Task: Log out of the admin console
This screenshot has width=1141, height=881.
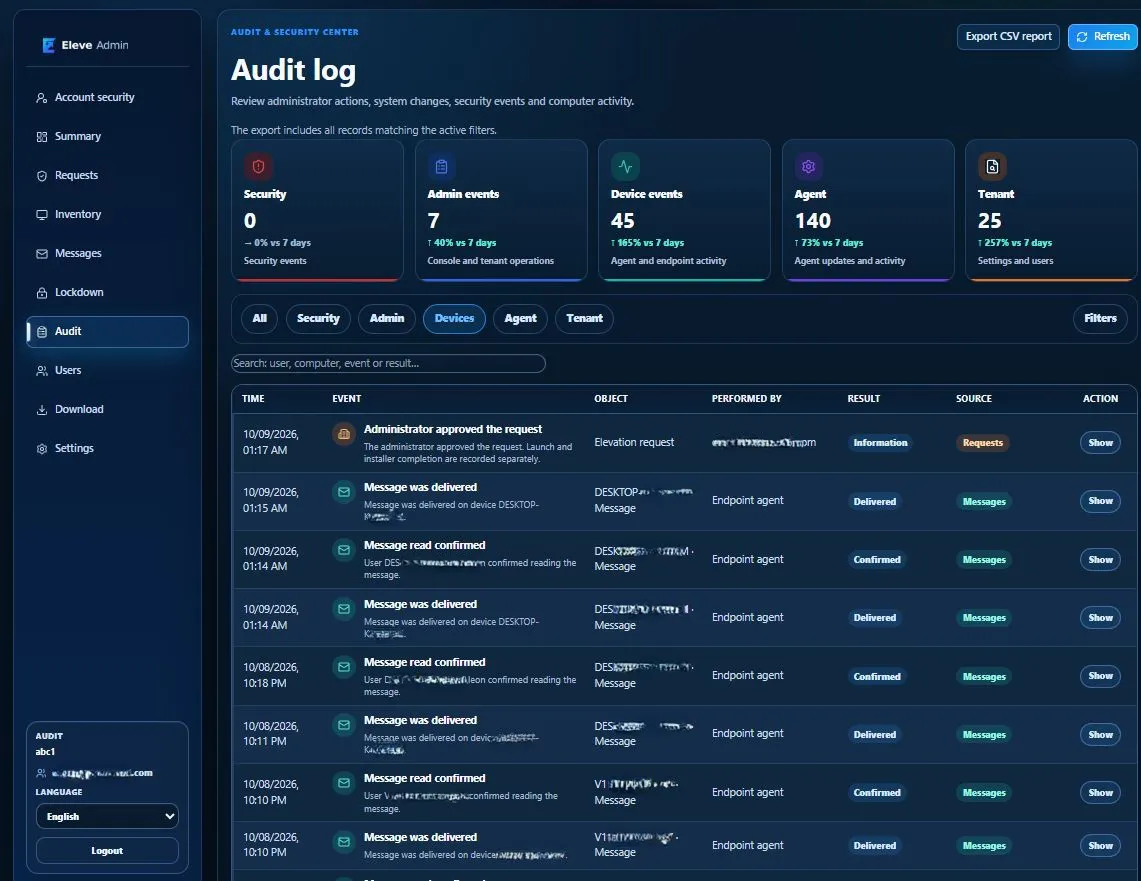Action: 107,850
